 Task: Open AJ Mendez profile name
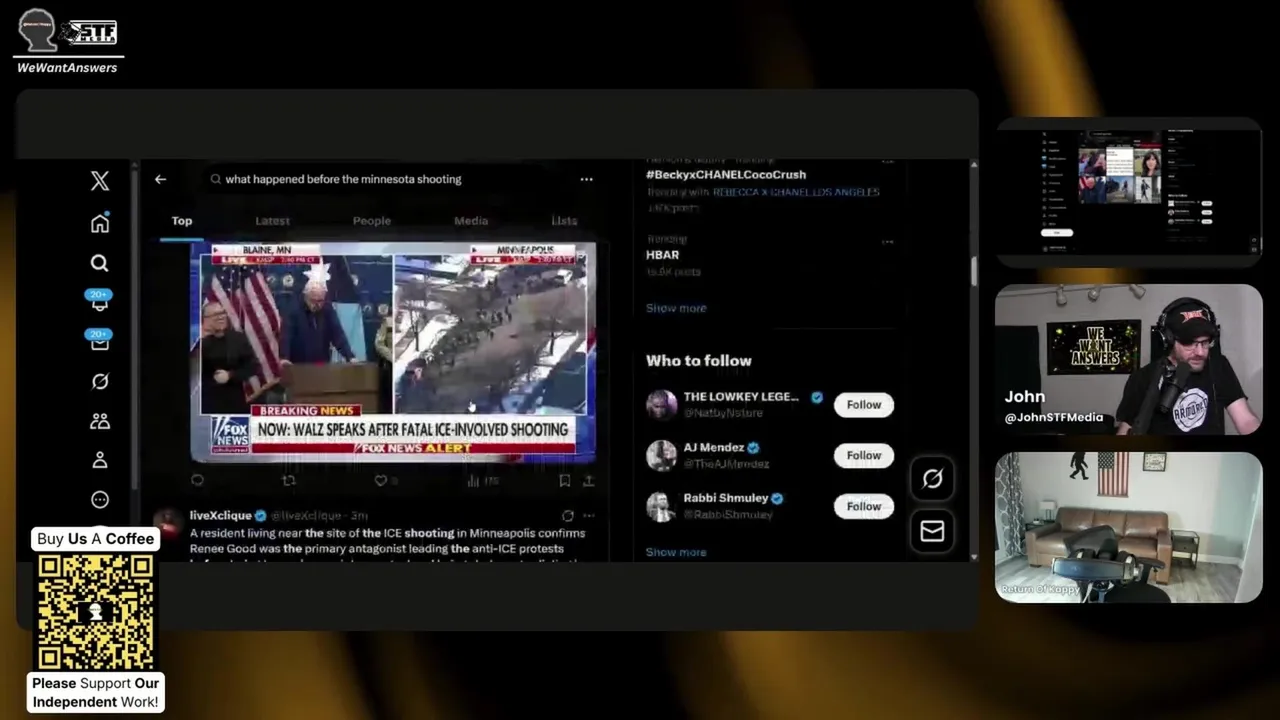coord(714,448)
